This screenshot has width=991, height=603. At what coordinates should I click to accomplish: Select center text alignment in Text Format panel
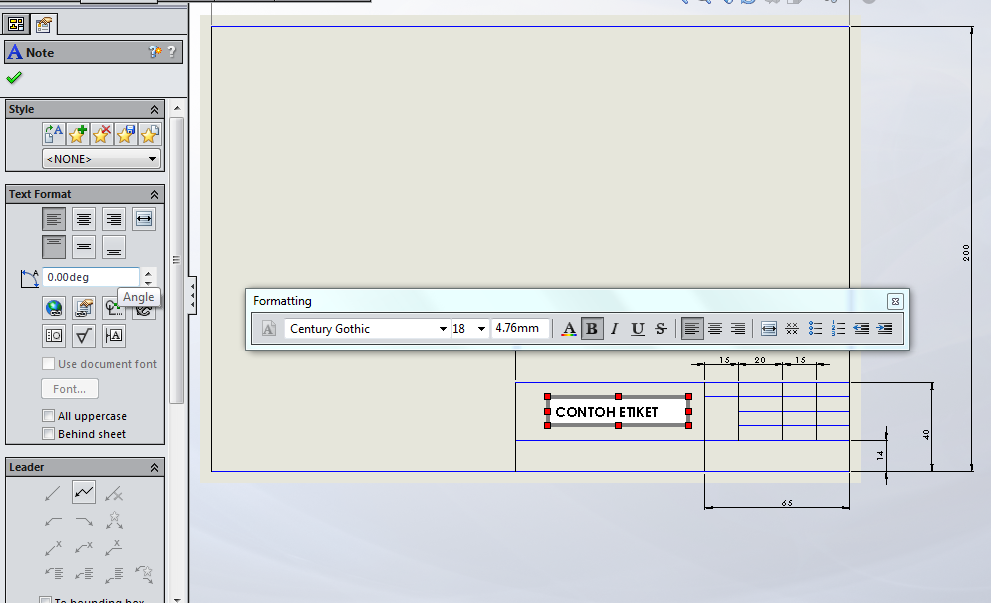click(x=84, y=219)
